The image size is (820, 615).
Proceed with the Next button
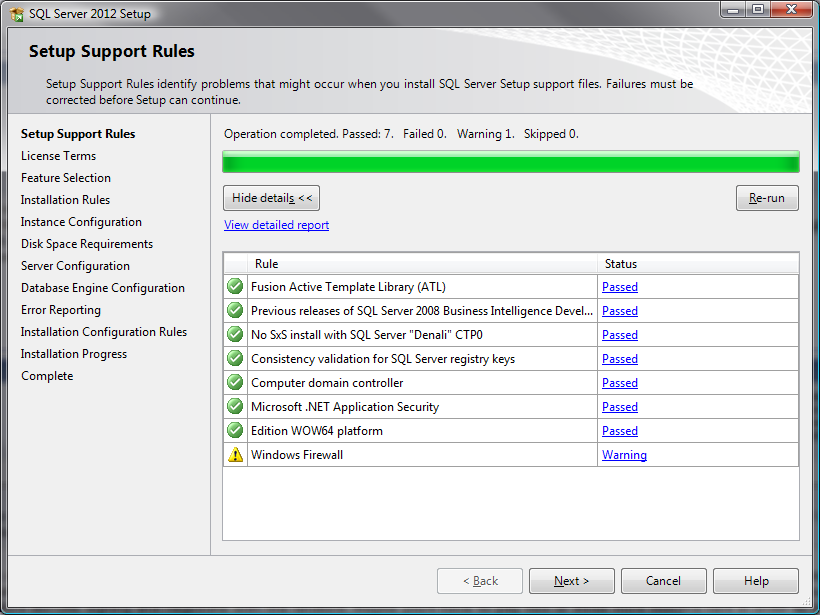(x=572, y=581)
